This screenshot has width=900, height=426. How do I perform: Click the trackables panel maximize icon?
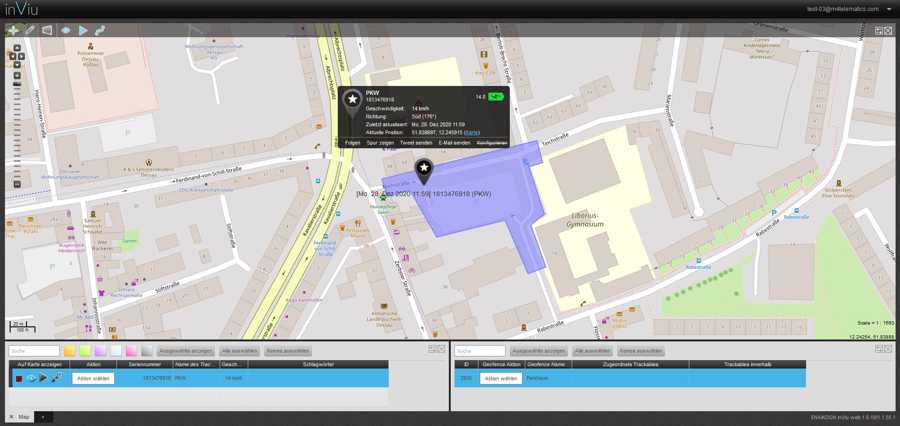441,348
